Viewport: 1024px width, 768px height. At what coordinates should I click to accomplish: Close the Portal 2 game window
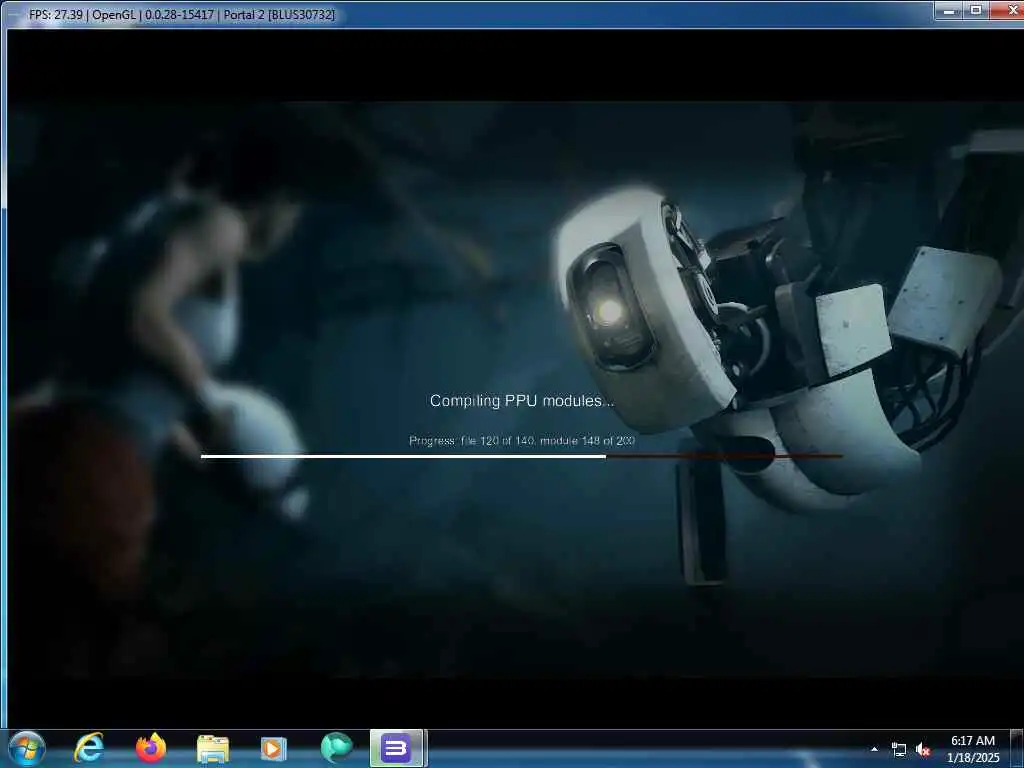click(x=1008, y=10)
